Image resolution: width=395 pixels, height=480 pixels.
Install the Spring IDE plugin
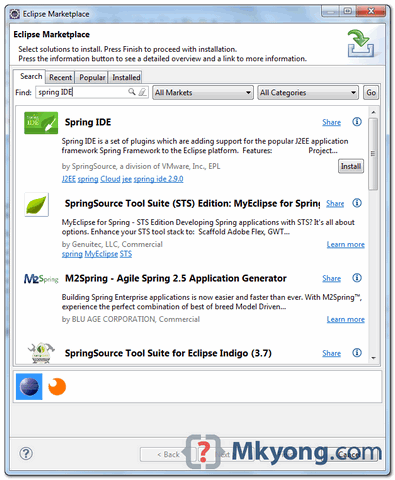point(351,166)
